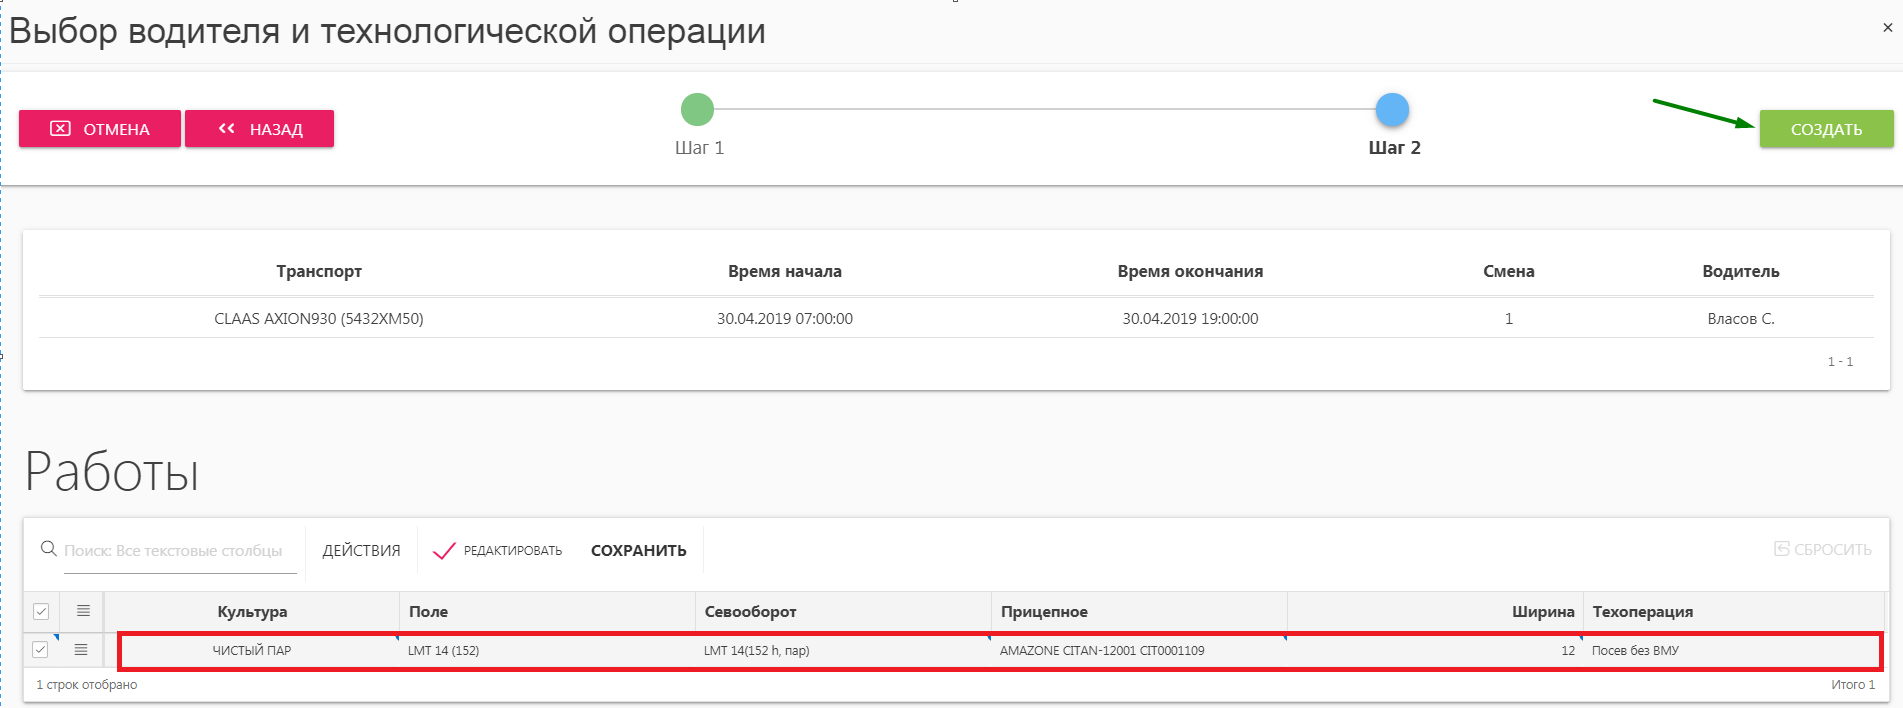Sort by the Техоперация column header
1903x708 pixels.
[1733, 612]
